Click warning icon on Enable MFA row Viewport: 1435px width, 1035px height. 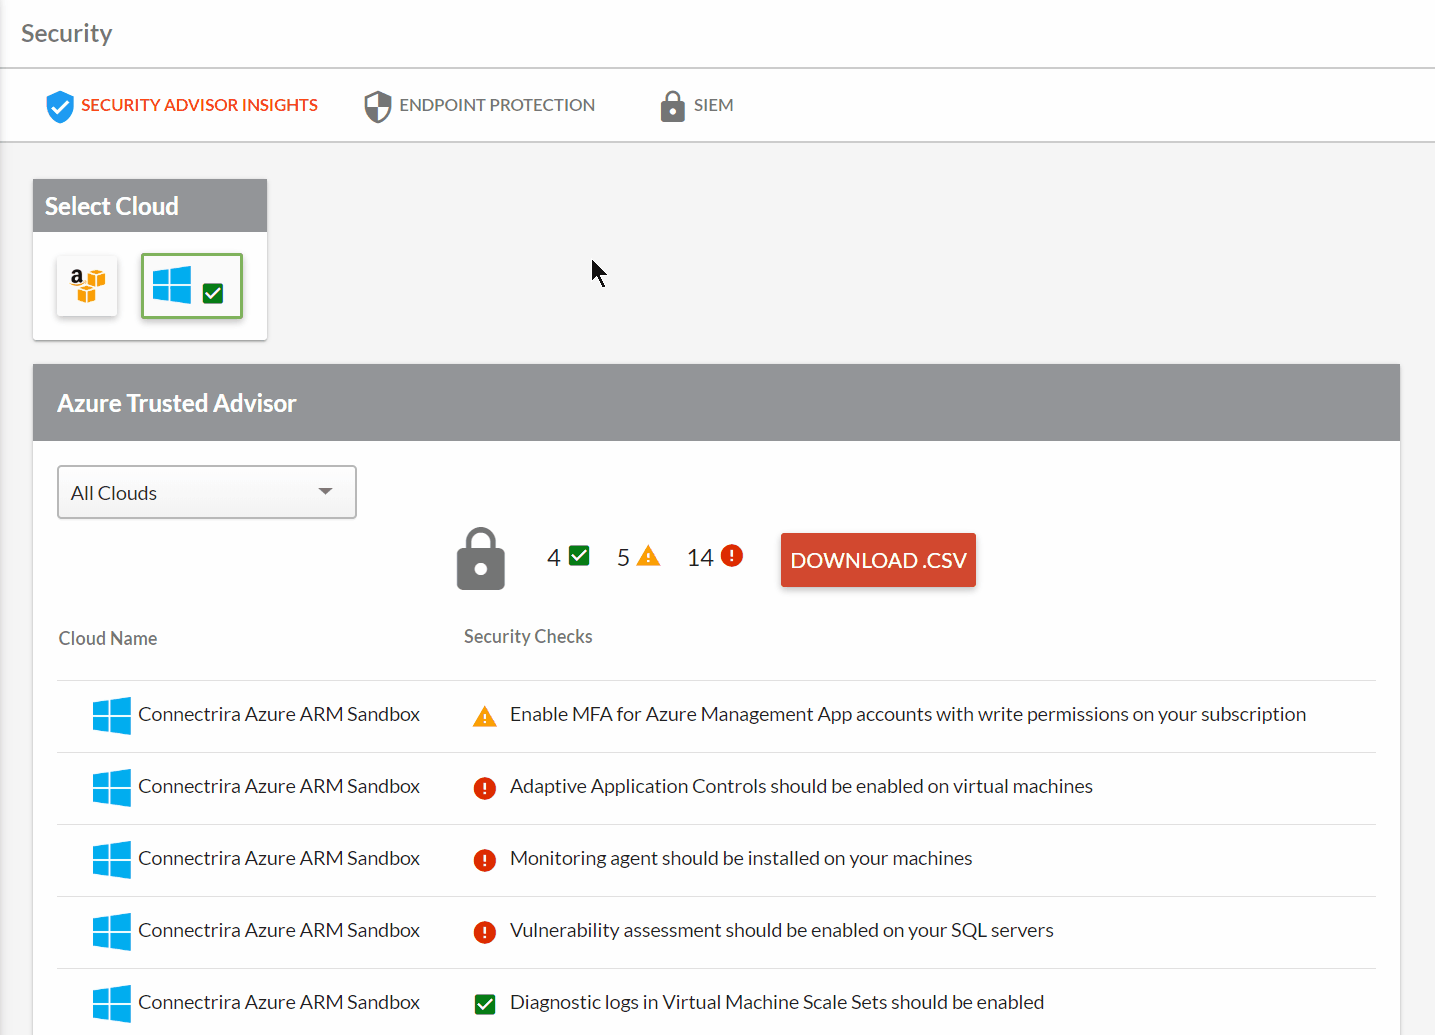pyautogui.click(x=485, y=716)
